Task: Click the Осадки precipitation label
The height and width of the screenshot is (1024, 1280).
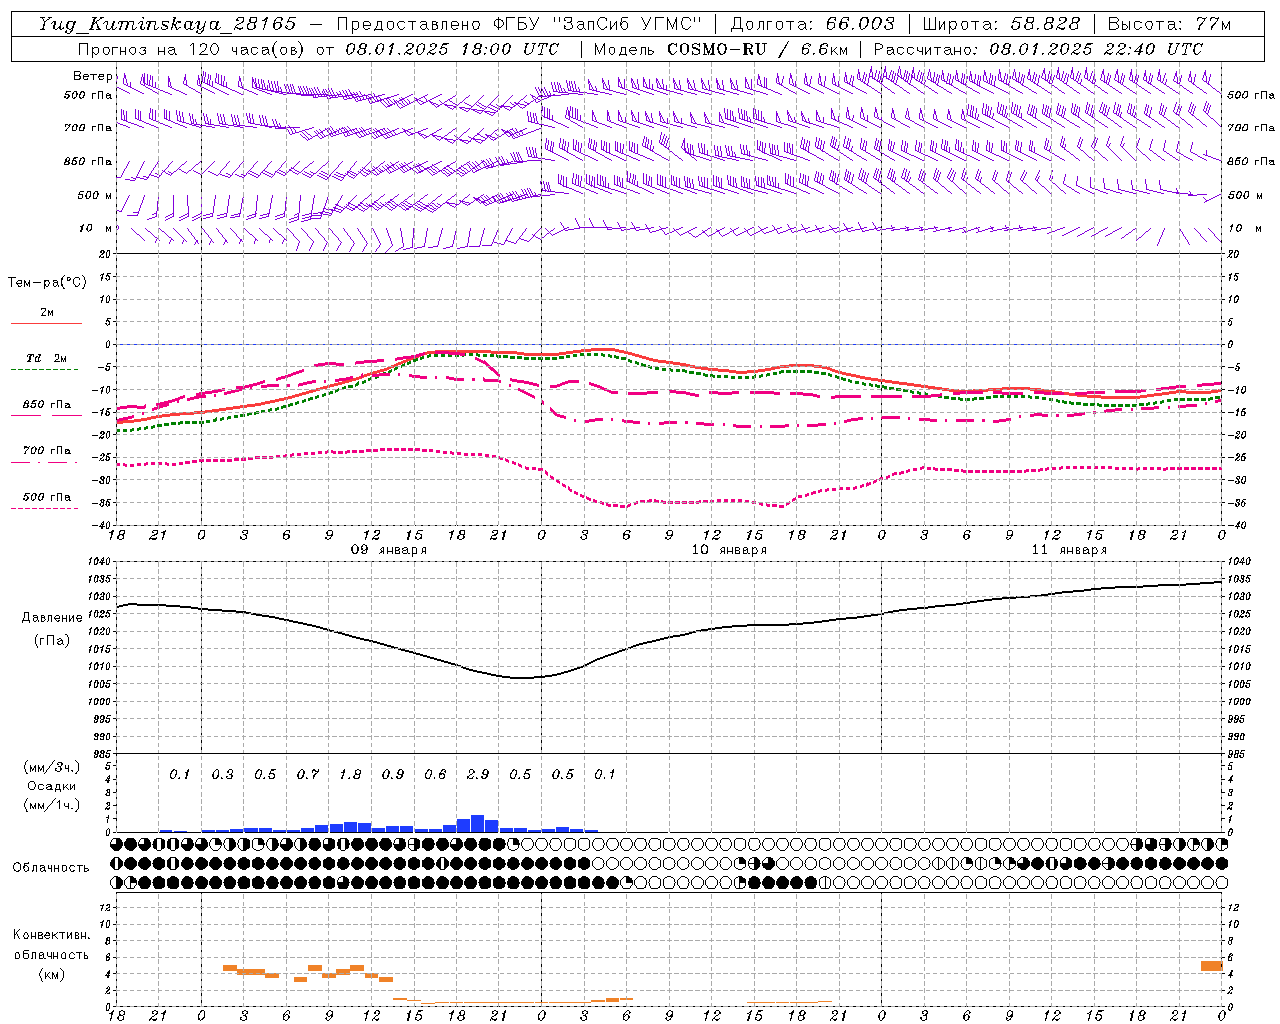Action: click(51, 786)
